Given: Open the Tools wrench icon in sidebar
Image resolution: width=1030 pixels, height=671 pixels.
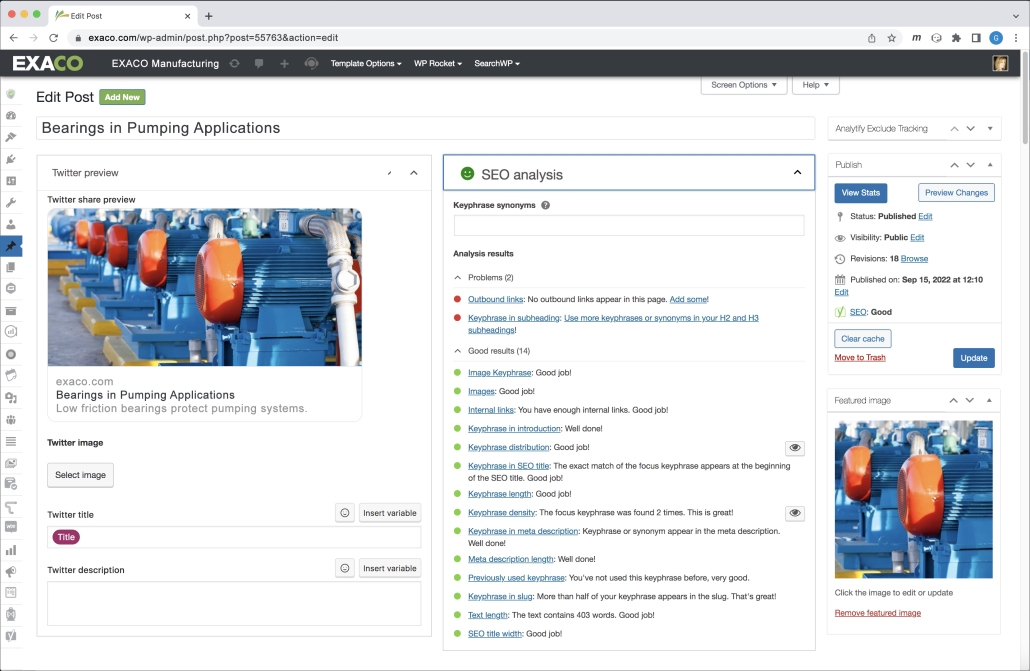Looking at the screenshot, I should pos(11,203).
